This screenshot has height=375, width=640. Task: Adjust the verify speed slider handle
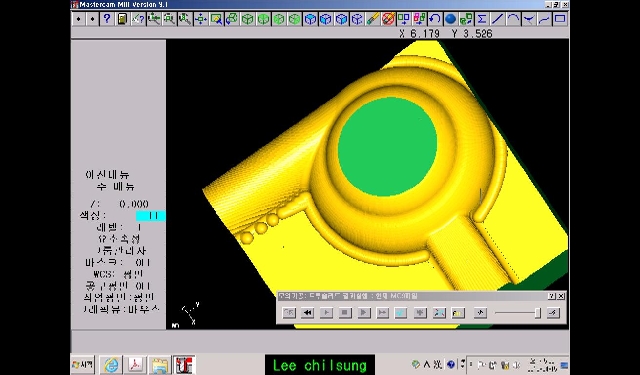(538, 313)
